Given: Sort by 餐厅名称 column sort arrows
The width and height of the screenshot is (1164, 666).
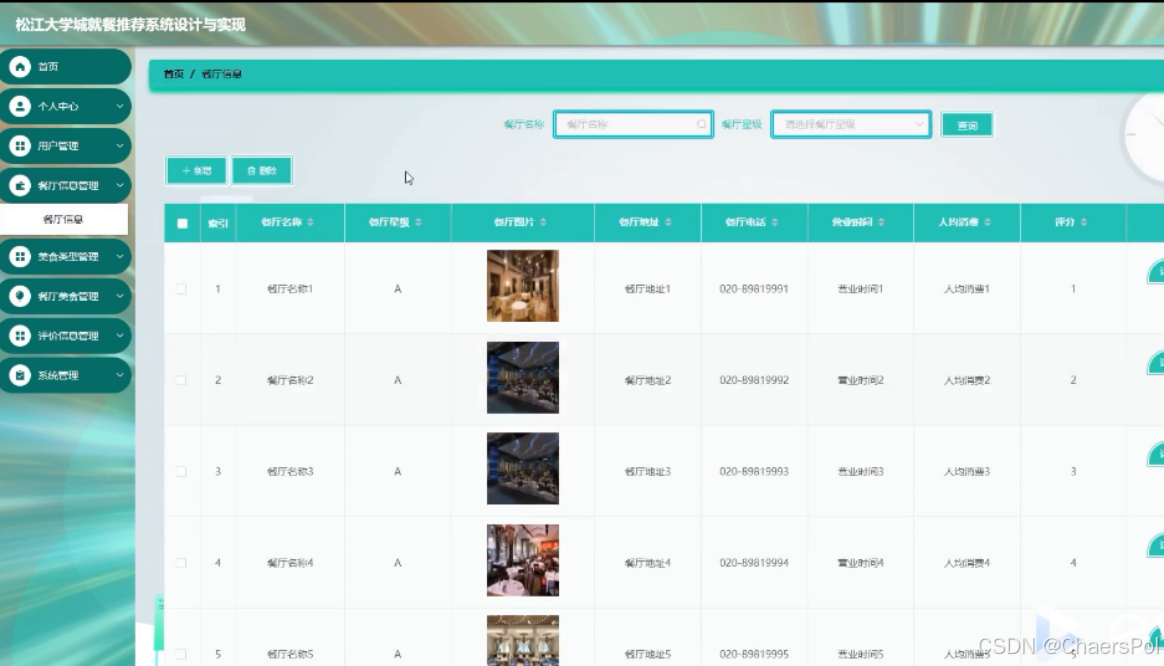Looking at the screenshot, I should pos(310,222).
